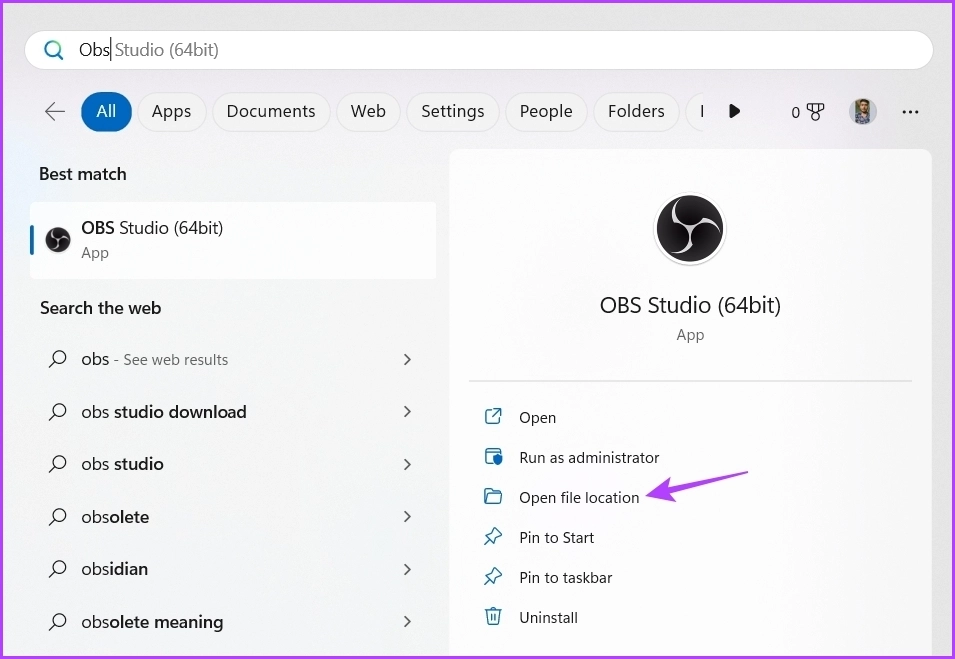Switch to the People filter tab
The image size is (955, 659).
click(x=546, y=111)
